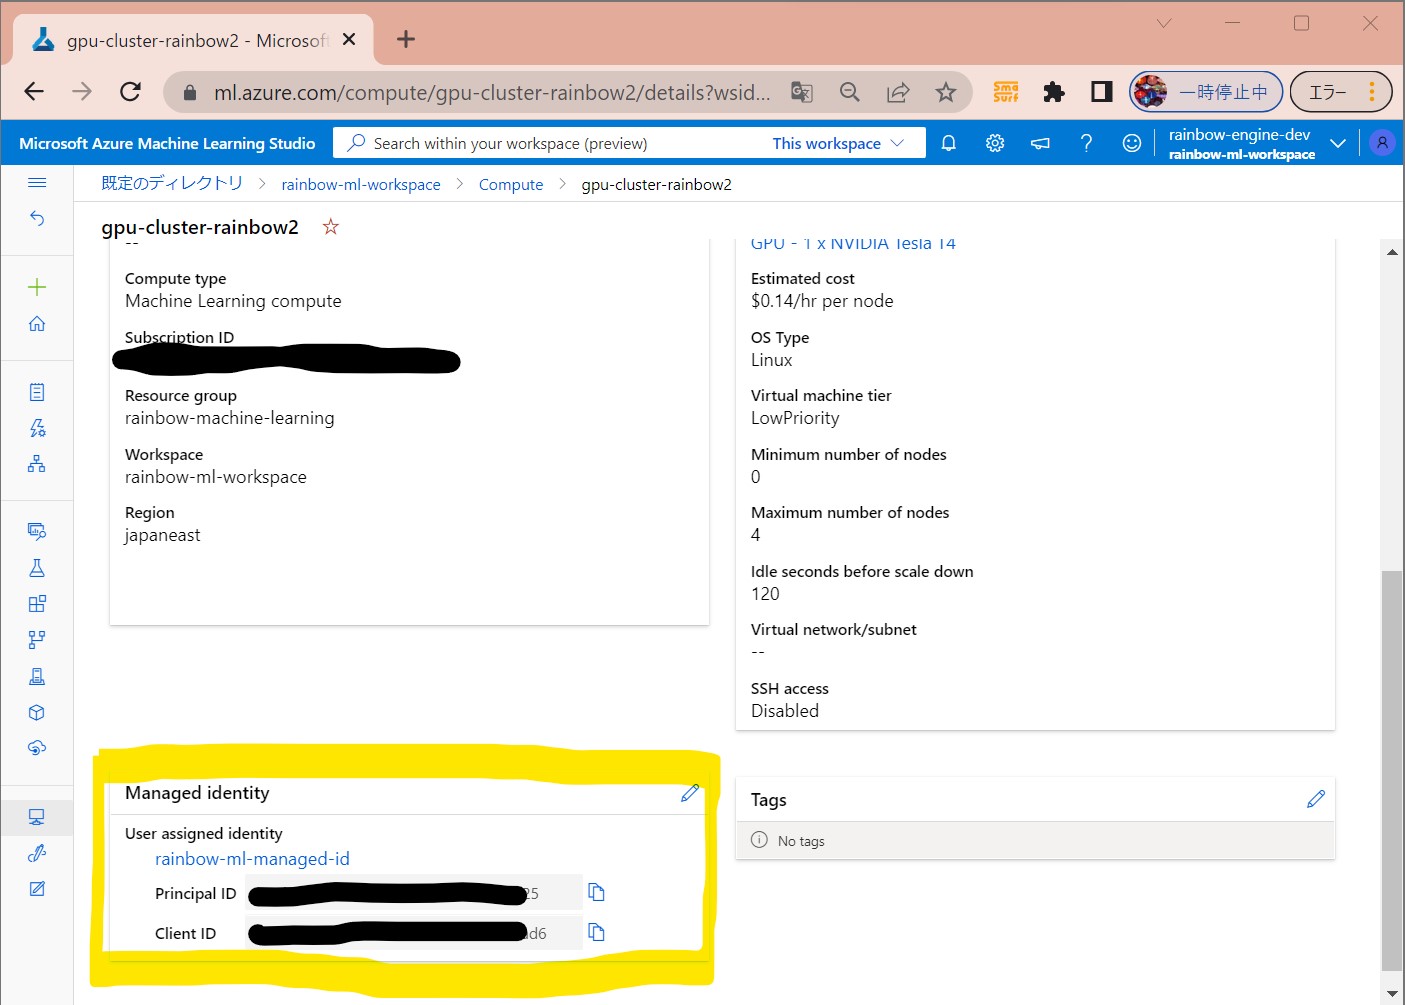Open Models cube icon in the sidebar

(37, 713)
